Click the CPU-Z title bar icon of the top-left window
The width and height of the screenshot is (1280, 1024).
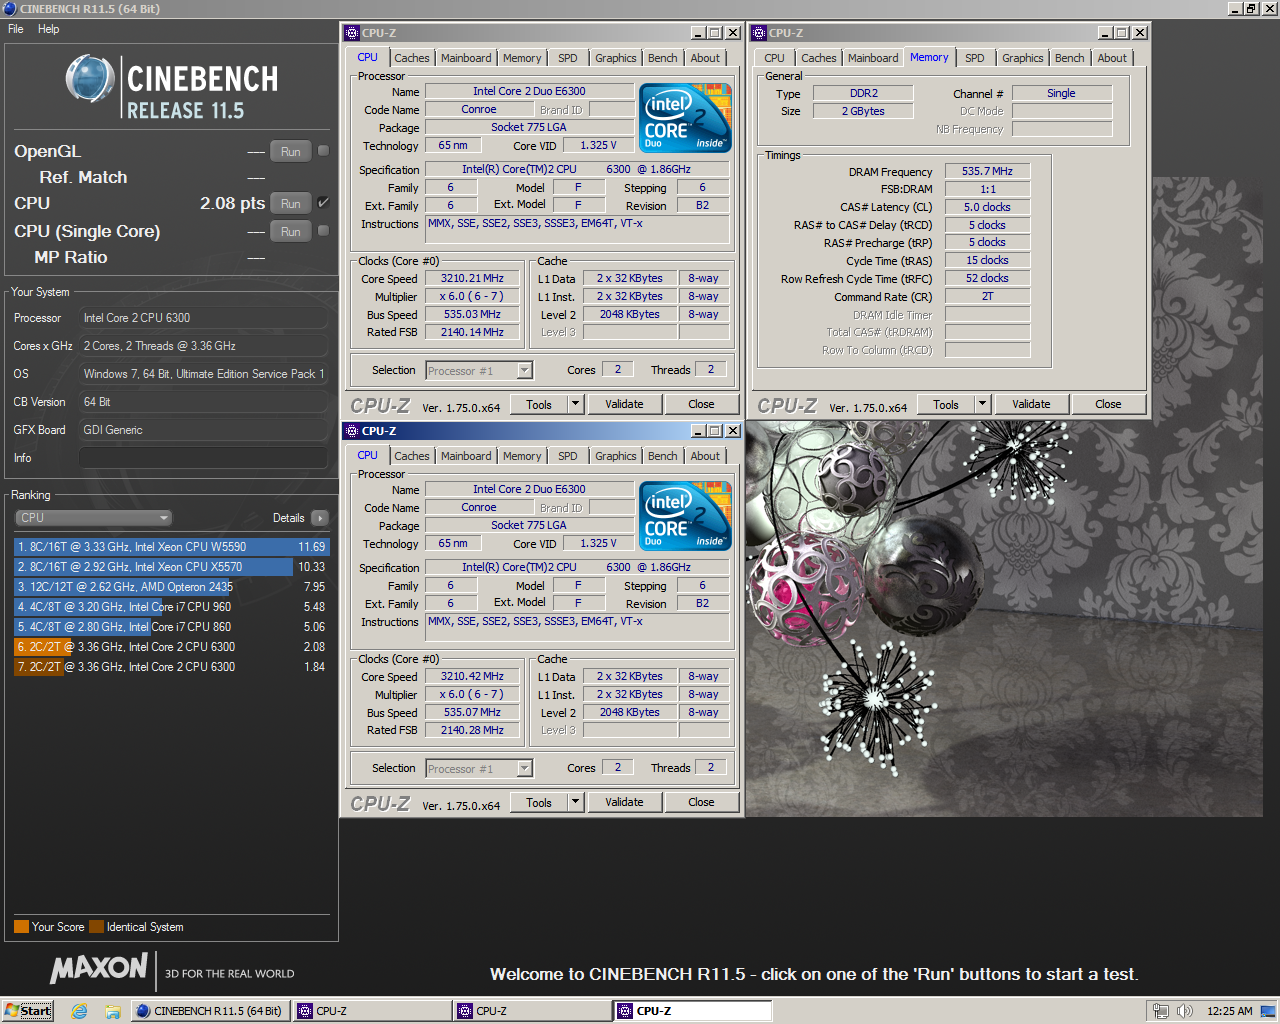352,33
